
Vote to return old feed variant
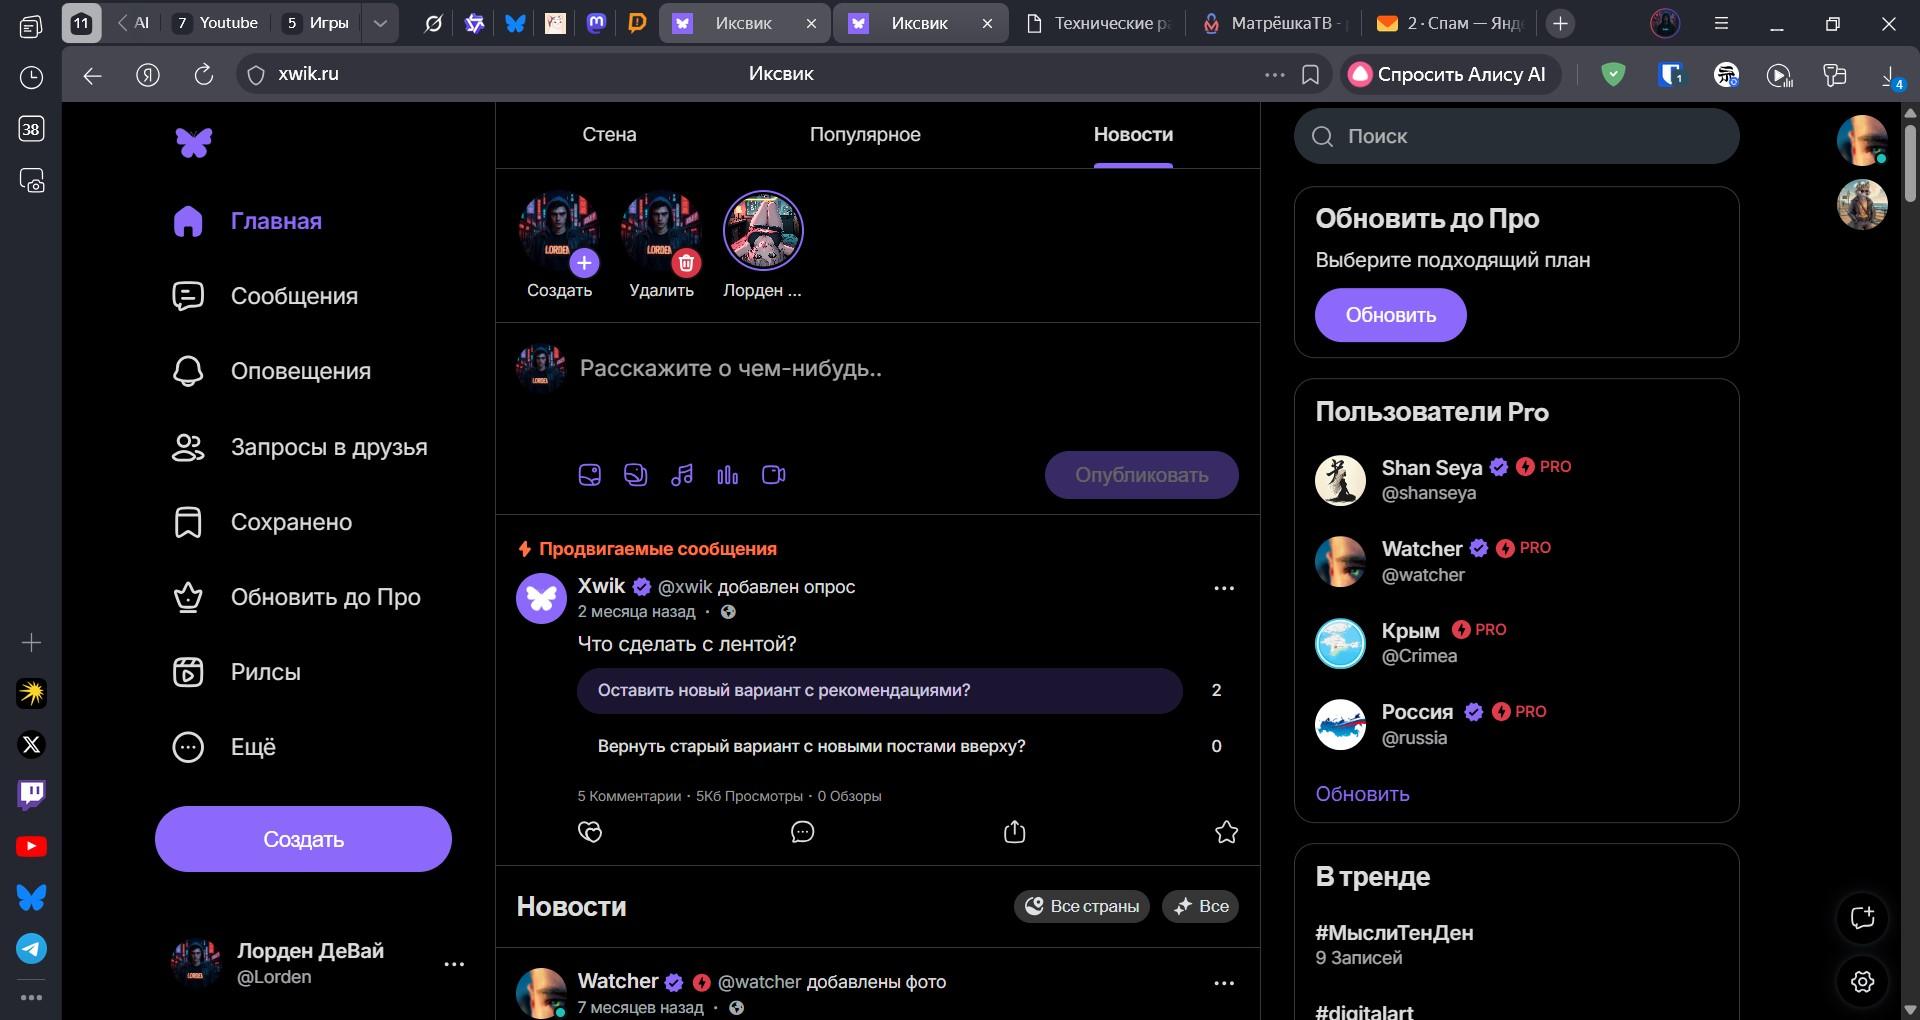879,746
